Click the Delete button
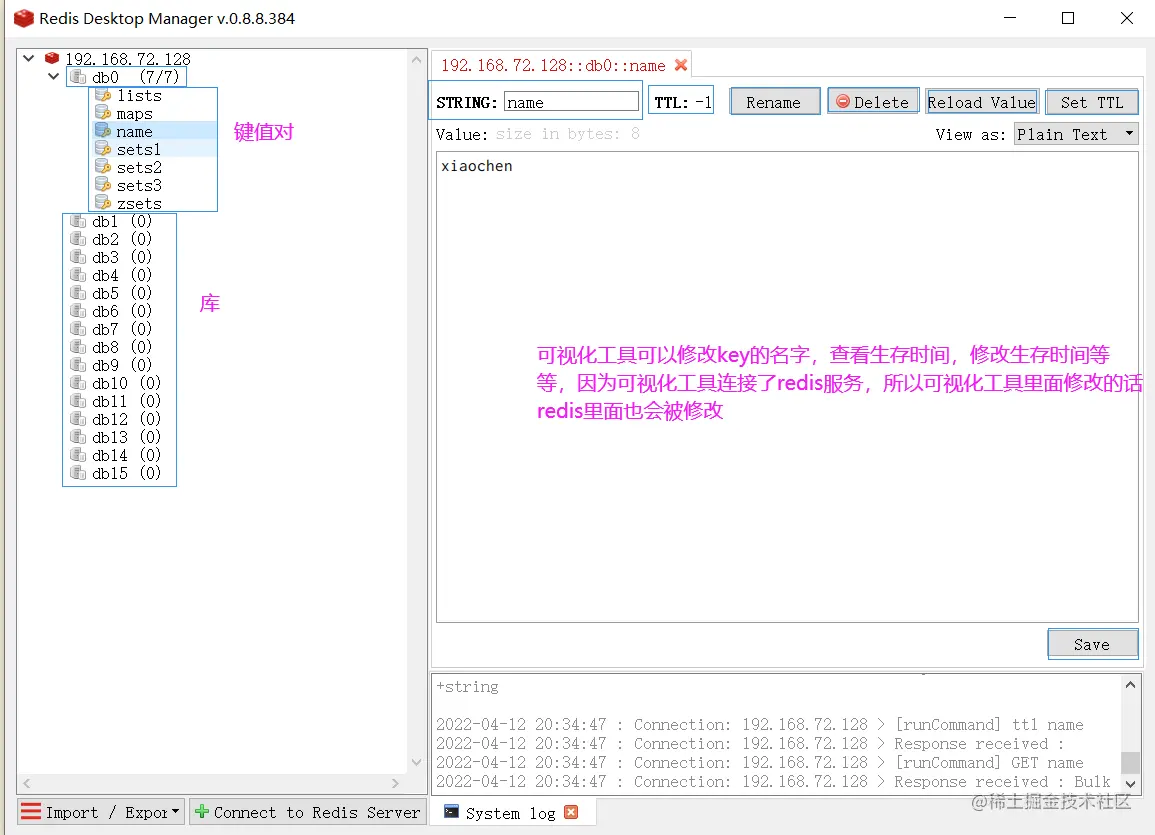 pyautogui.click(x=873, y=102)
